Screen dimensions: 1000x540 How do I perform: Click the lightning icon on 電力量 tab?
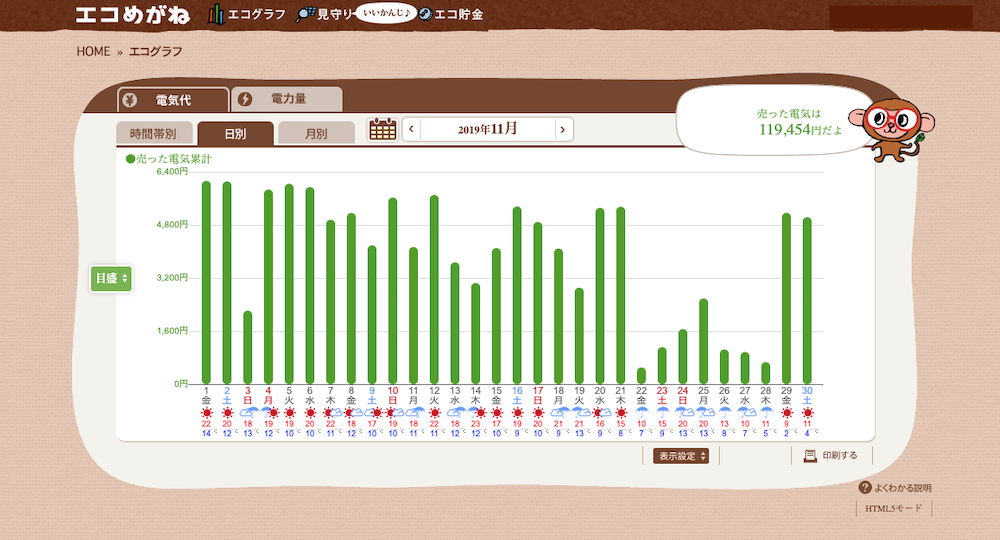point(245,99)
